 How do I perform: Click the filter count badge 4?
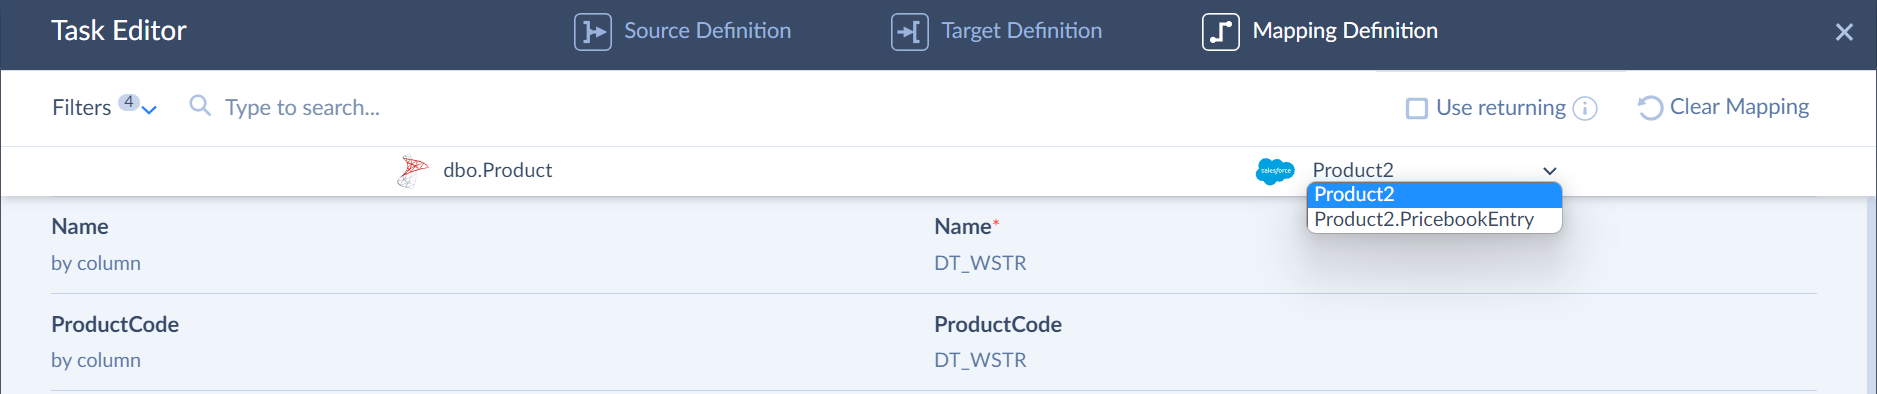(x=129, y=102)
